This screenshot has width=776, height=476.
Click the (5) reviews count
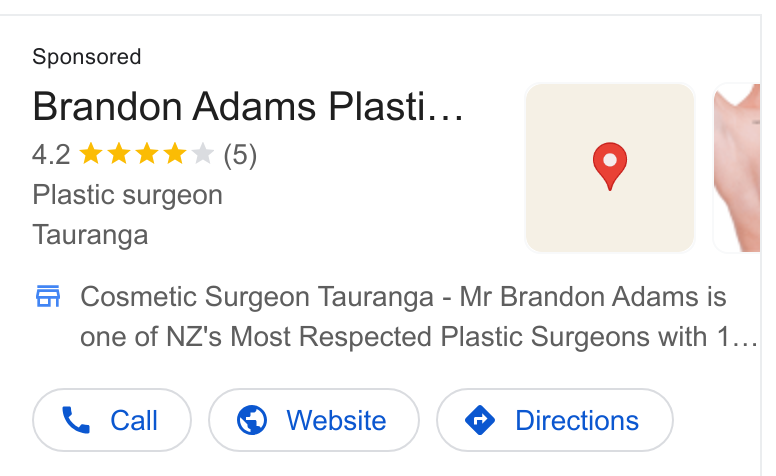pyautogui.click(x=240, y=155)
